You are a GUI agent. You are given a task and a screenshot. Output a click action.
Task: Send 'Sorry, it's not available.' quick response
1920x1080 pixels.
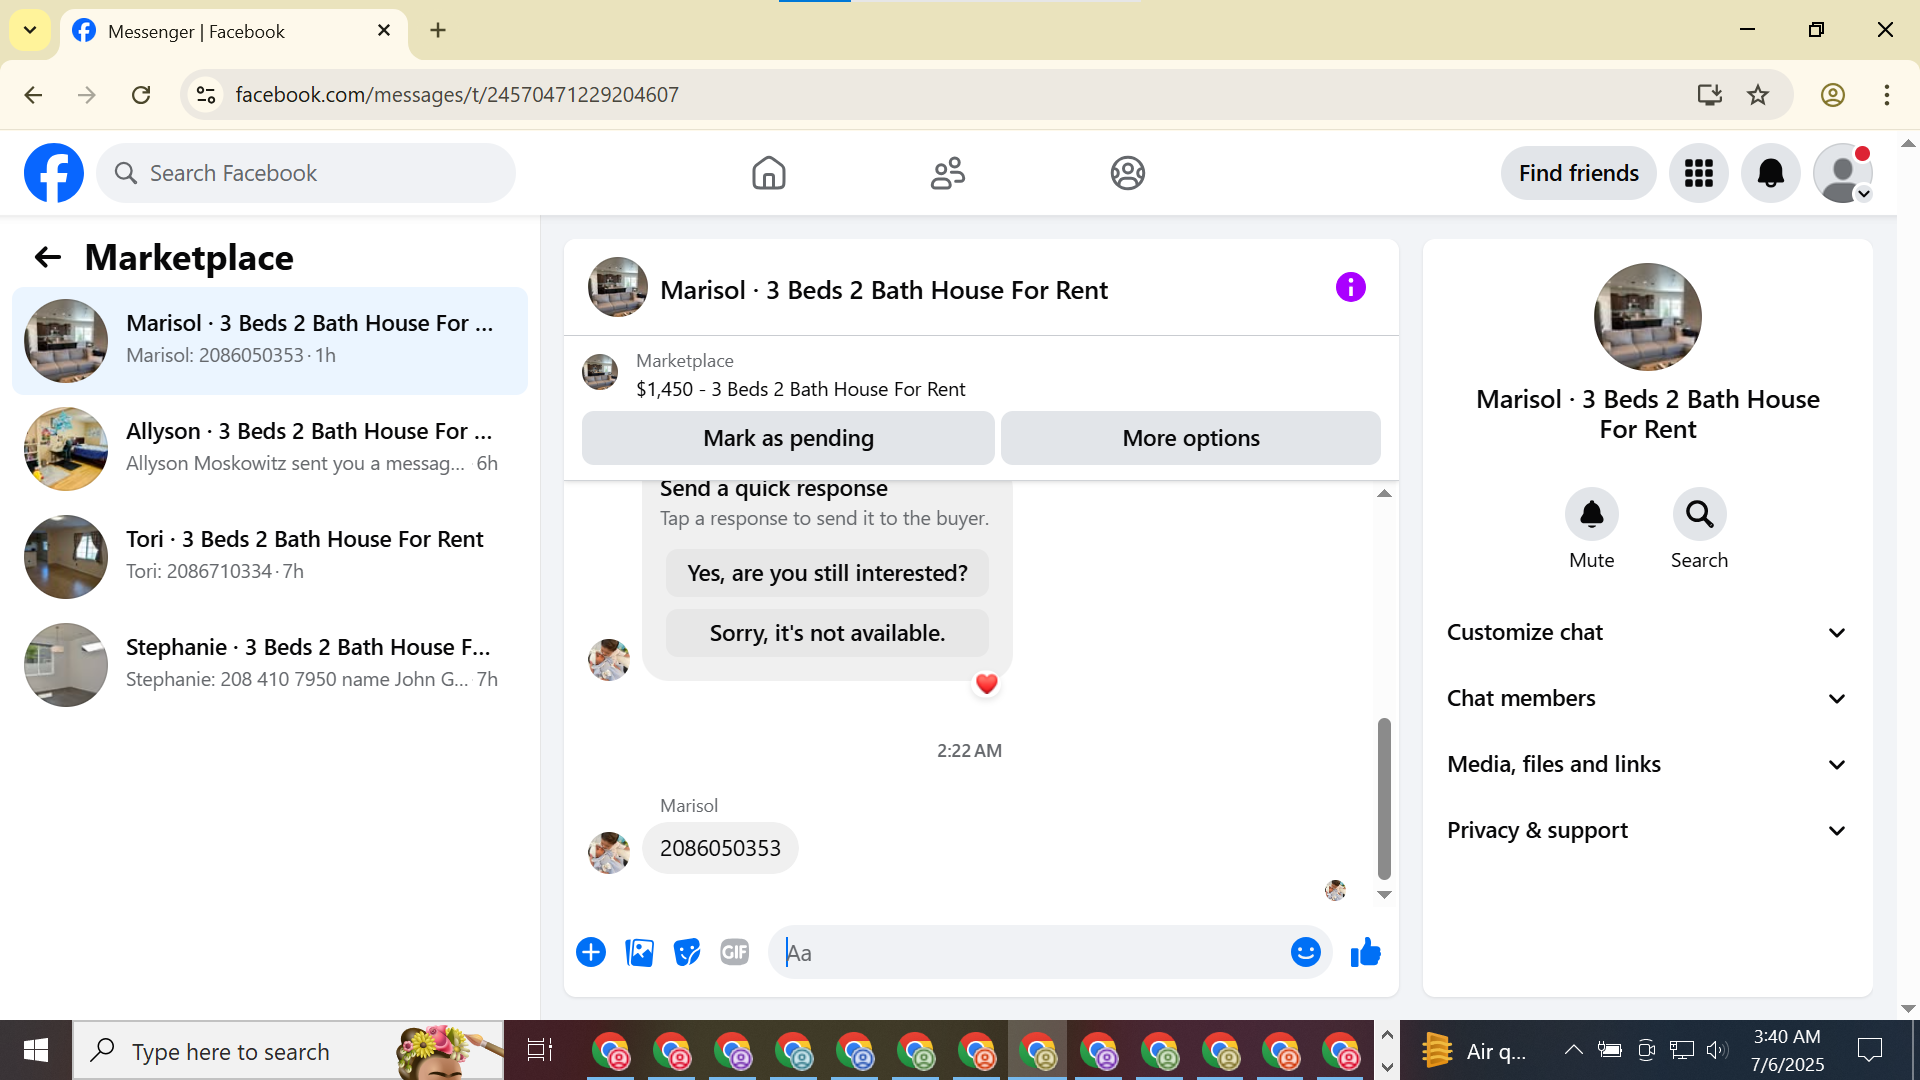pyautogui.click(x=827, y=634)
